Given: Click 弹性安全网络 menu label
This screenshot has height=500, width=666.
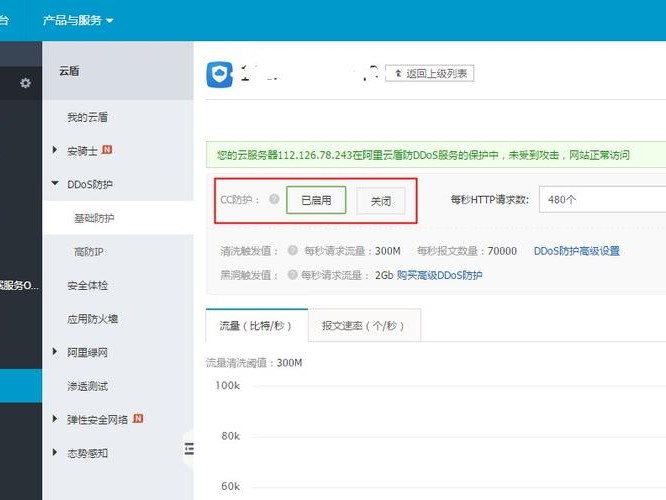Looking at the screenshot, I should click(x=97, y=420).
